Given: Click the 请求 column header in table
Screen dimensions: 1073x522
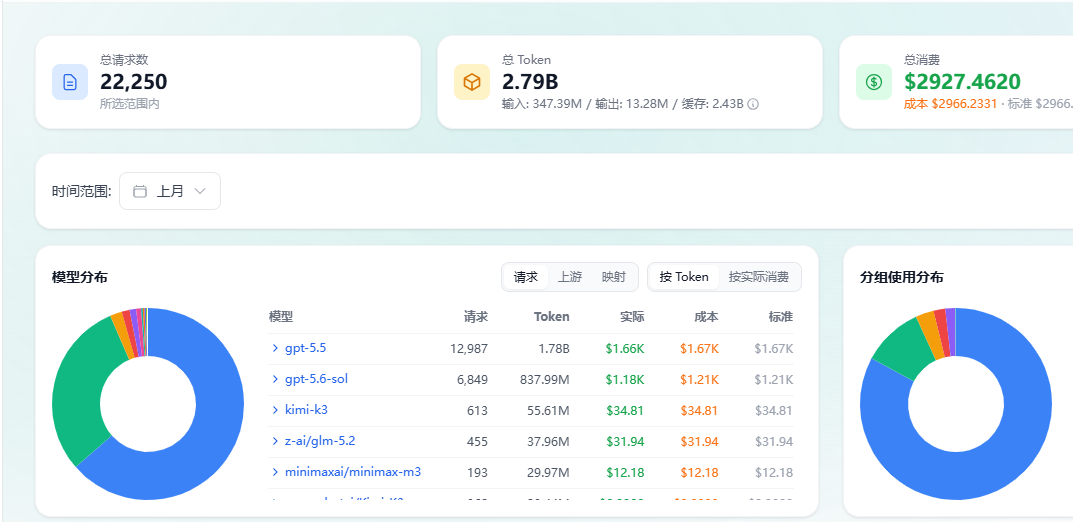Looking at the screenshot, I should [x=476, y=317].
